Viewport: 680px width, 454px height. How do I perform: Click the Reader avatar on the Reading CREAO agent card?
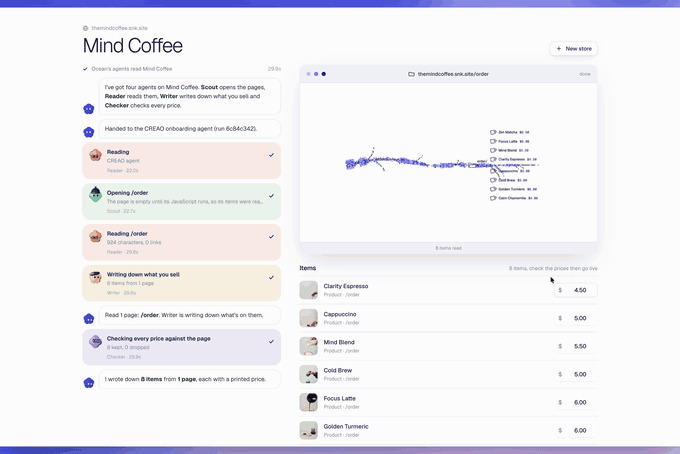tap(95, 155)
